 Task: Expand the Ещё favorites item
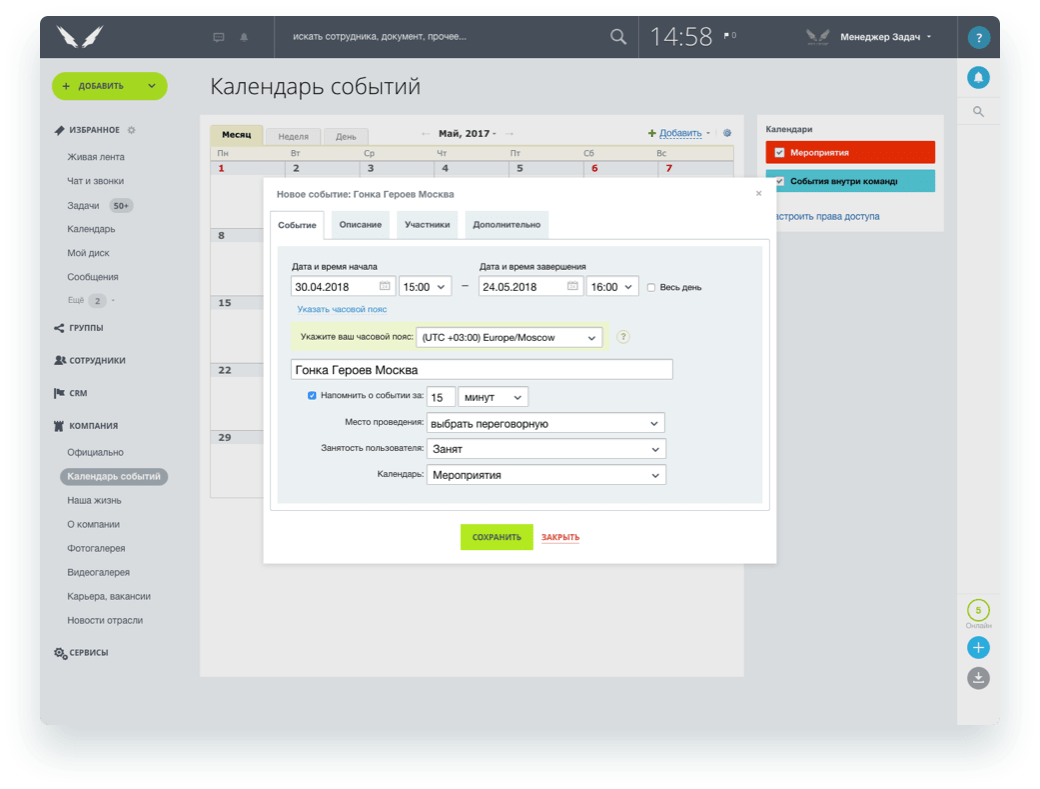[x=92, y=300]
